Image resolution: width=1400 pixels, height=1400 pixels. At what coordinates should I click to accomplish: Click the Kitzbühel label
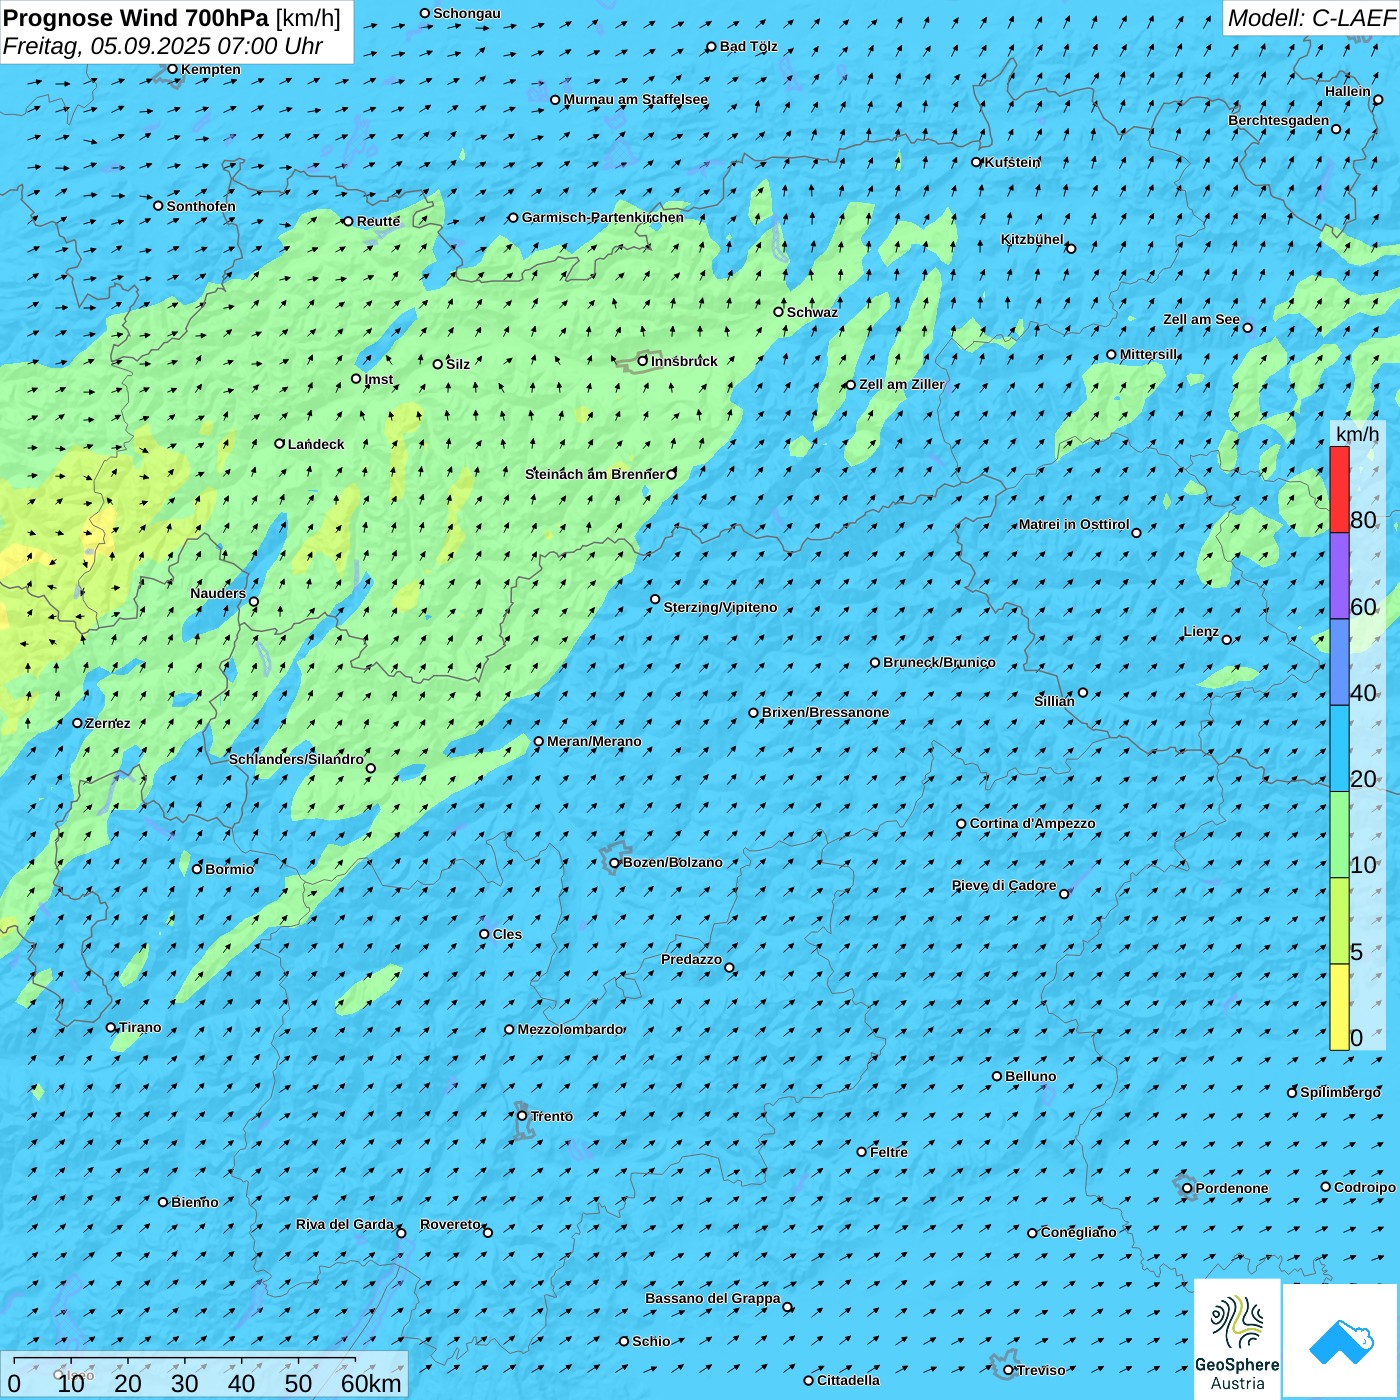[x=1032, y=239]
